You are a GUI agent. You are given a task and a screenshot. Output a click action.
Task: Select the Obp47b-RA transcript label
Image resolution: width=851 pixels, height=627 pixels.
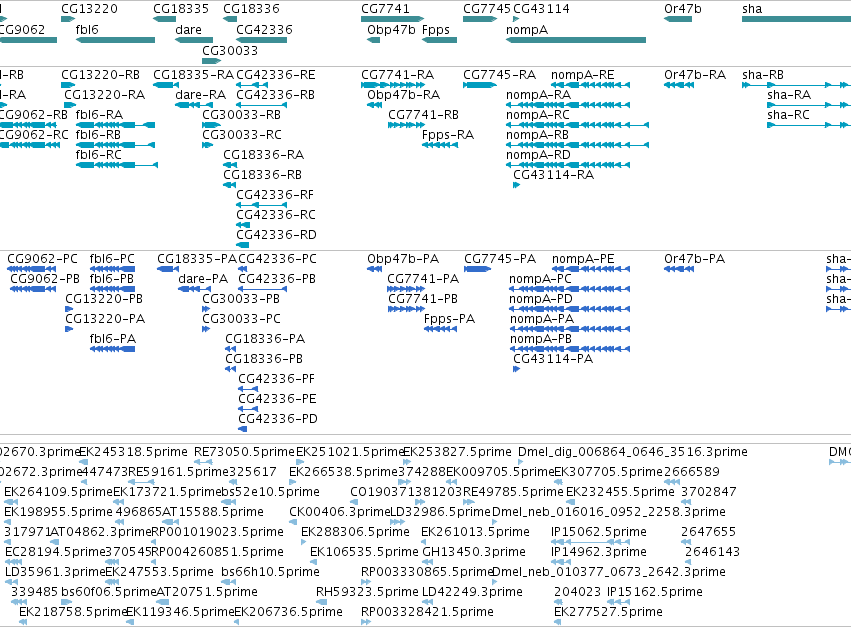(403, 94)
